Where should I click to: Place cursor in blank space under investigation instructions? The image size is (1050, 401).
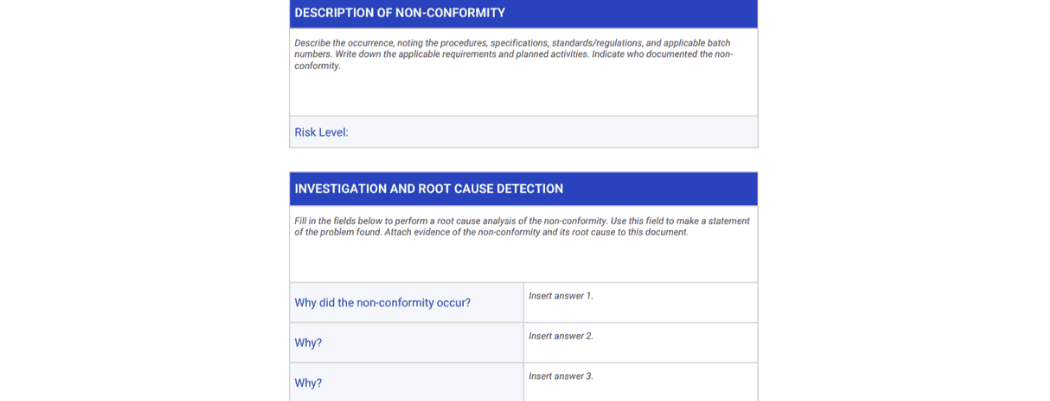point(523,260)
